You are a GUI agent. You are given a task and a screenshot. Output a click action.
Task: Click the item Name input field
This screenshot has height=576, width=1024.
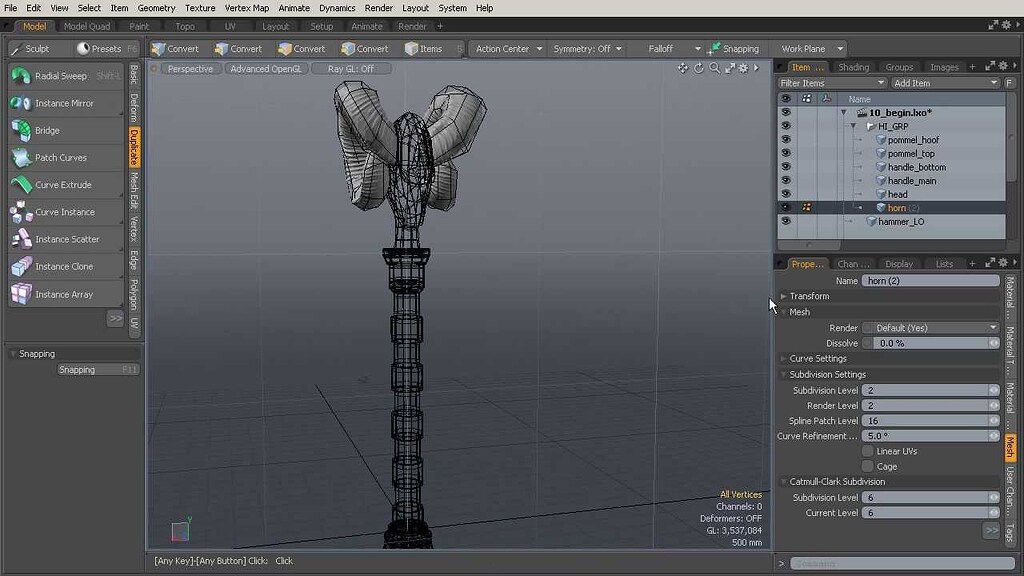tap(928, 280)
